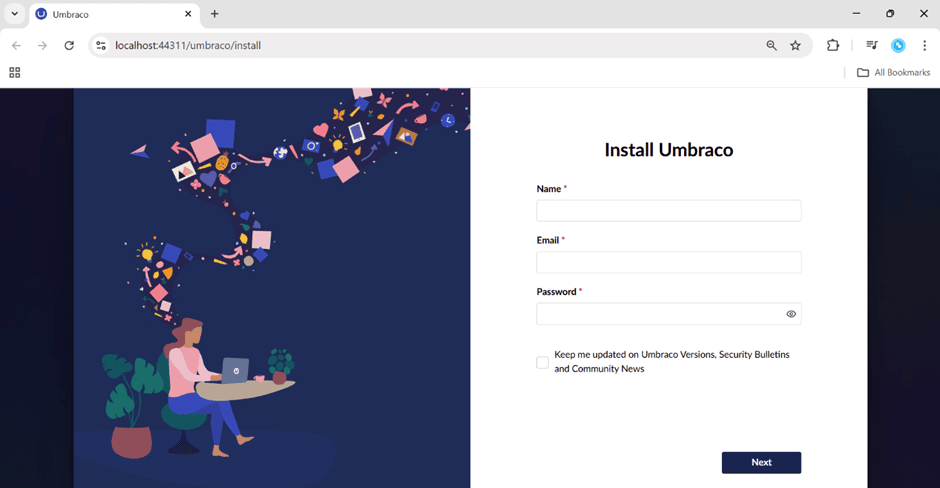Open the media controls icon
940x488 pixels.
872,45
